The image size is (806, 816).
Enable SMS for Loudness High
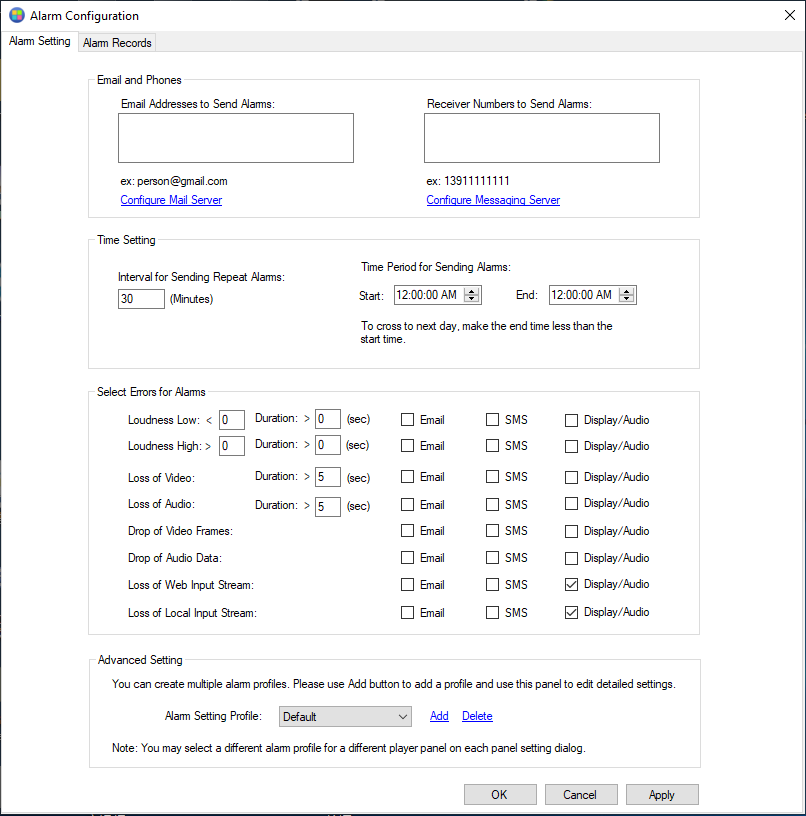(x=492, y=445)
